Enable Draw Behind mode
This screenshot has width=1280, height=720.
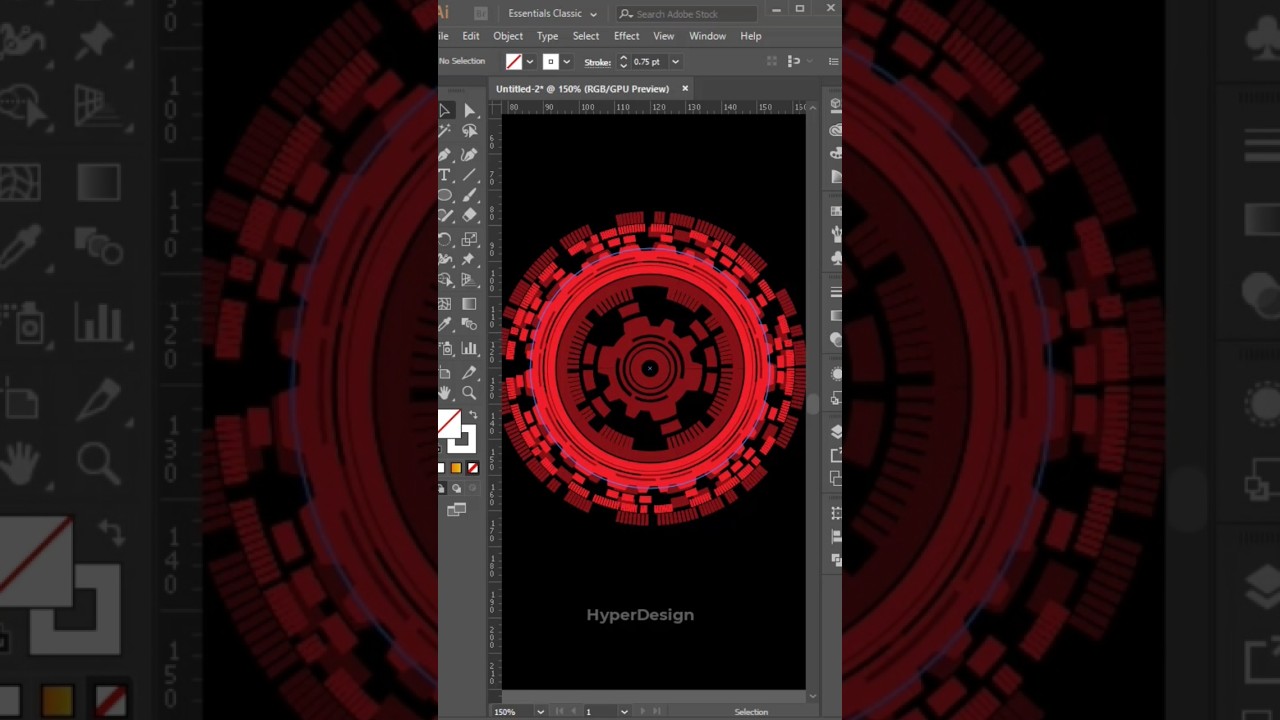(x=457, y=489)
